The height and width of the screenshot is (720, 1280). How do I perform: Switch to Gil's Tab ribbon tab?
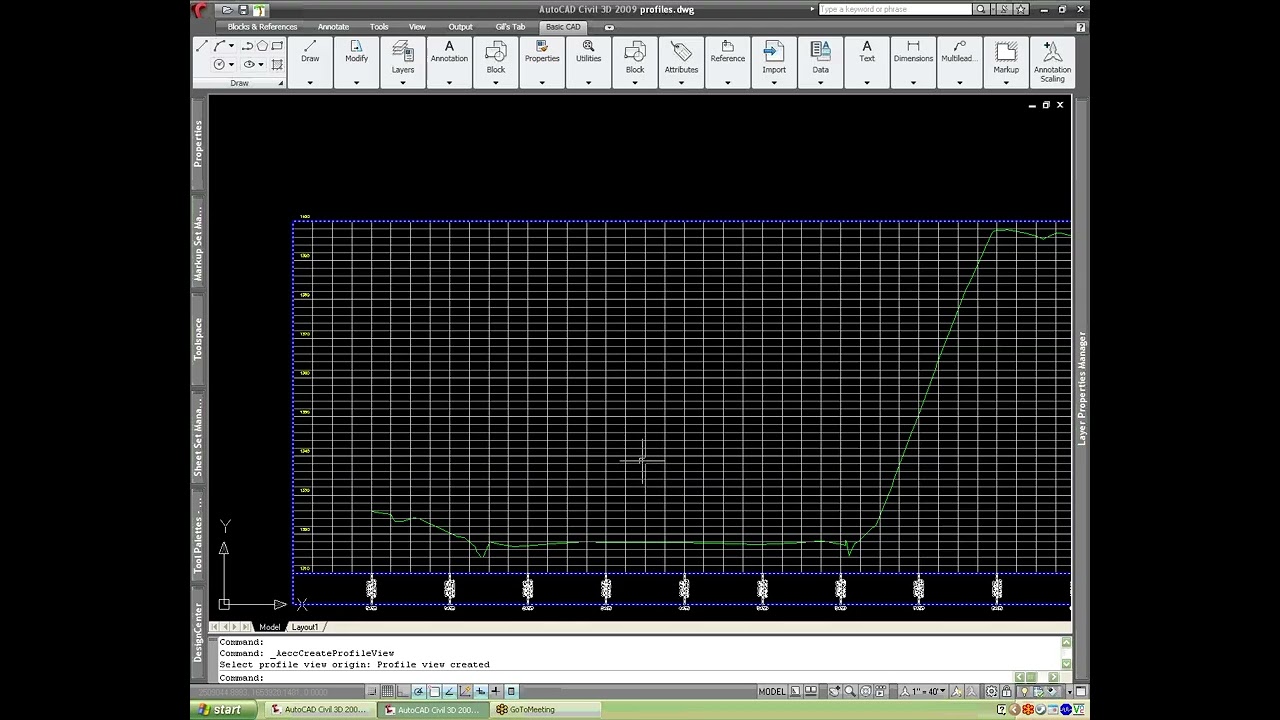(x=510, y=27)
